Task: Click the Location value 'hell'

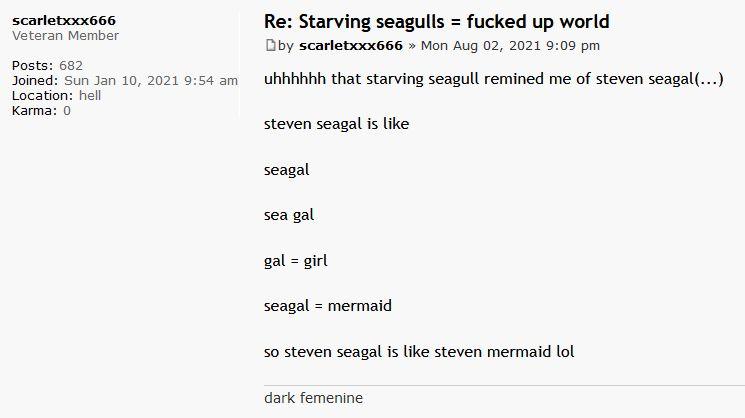Action: coord(90,95)
